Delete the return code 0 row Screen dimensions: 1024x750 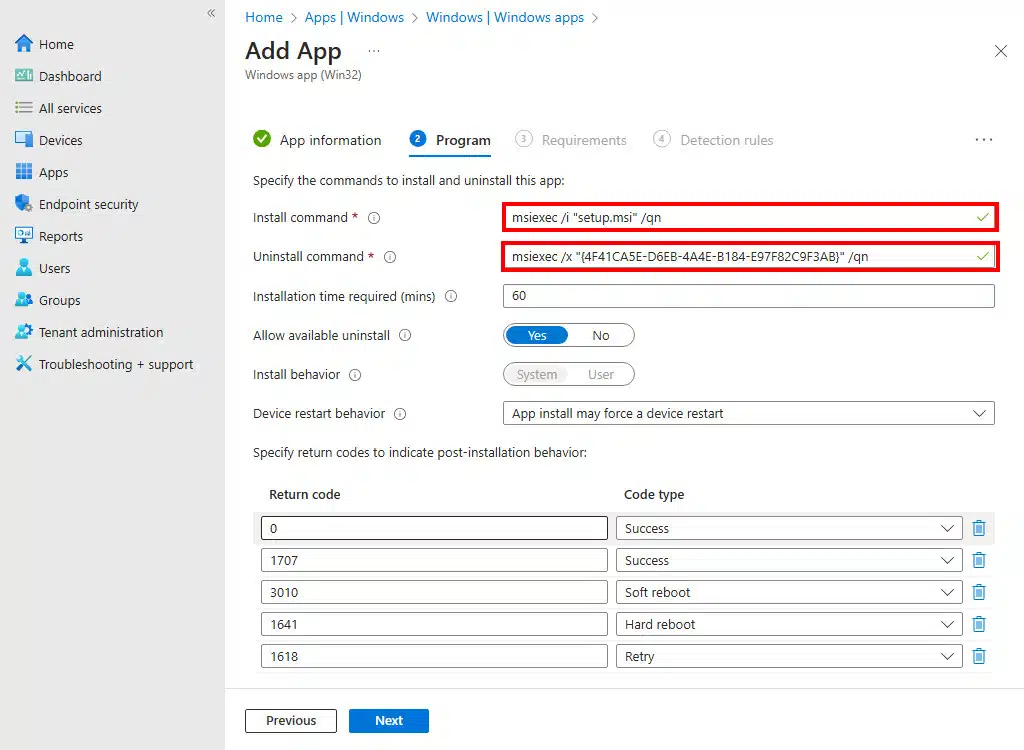point(979,528)
